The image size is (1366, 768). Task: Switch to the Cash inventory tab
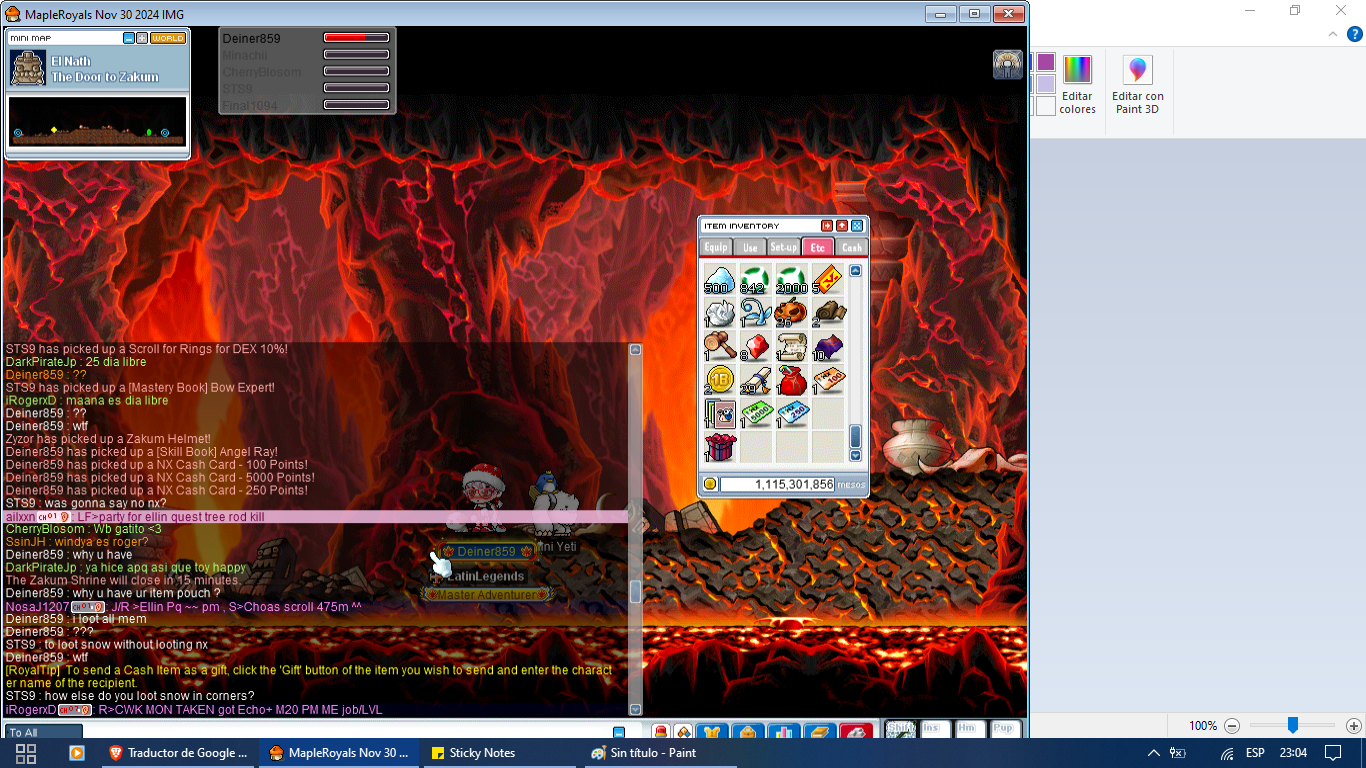pos(850,248)
